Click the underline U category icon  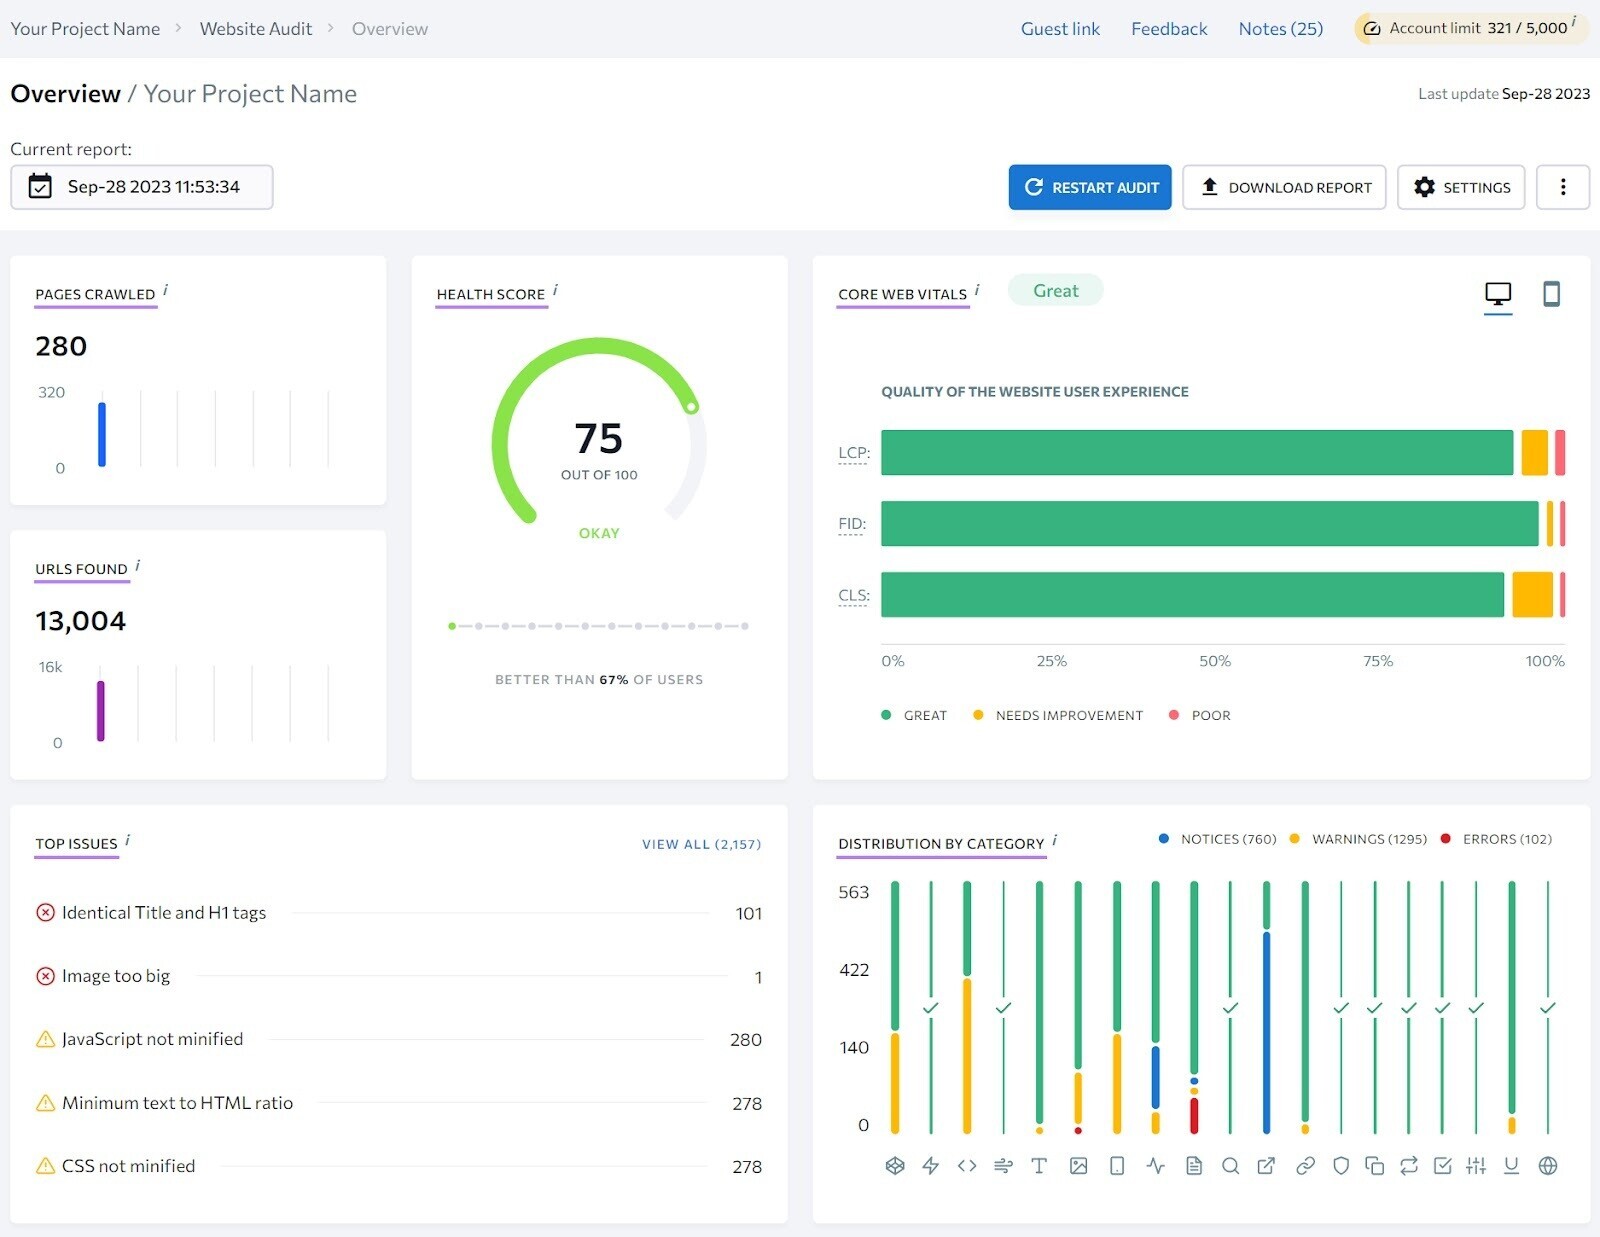tap(1512, 1165)
